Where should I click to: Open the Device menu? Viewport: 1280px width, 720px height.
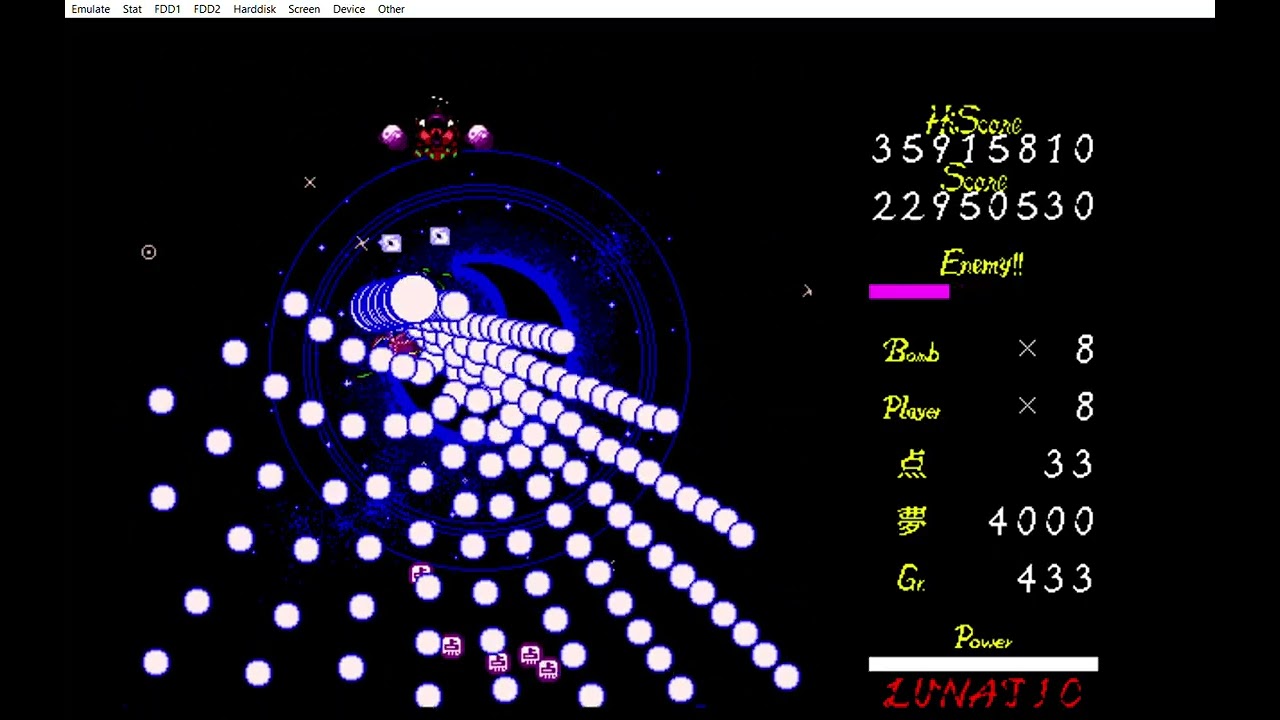coord(349,9)
